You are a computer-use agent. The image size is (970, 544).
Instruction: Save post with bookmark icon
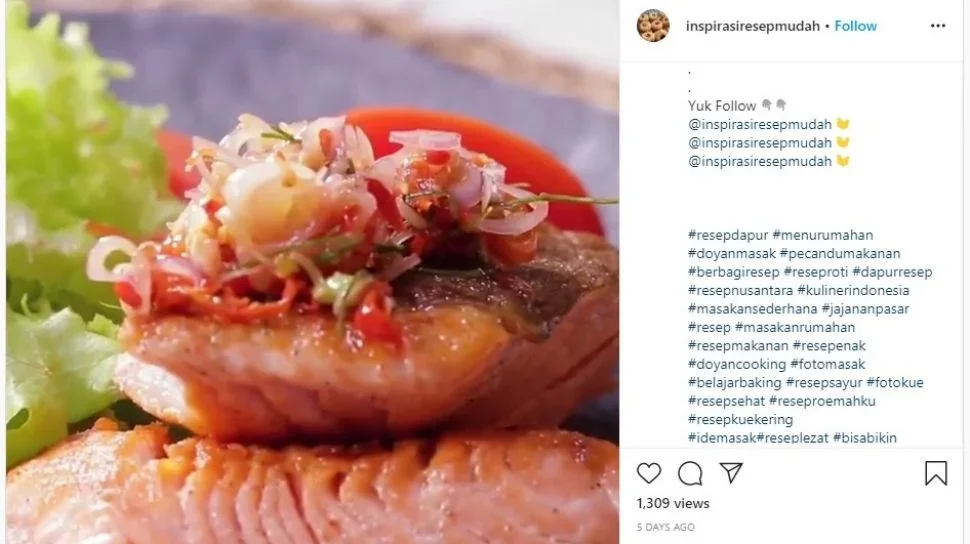[x=936, y=473]
